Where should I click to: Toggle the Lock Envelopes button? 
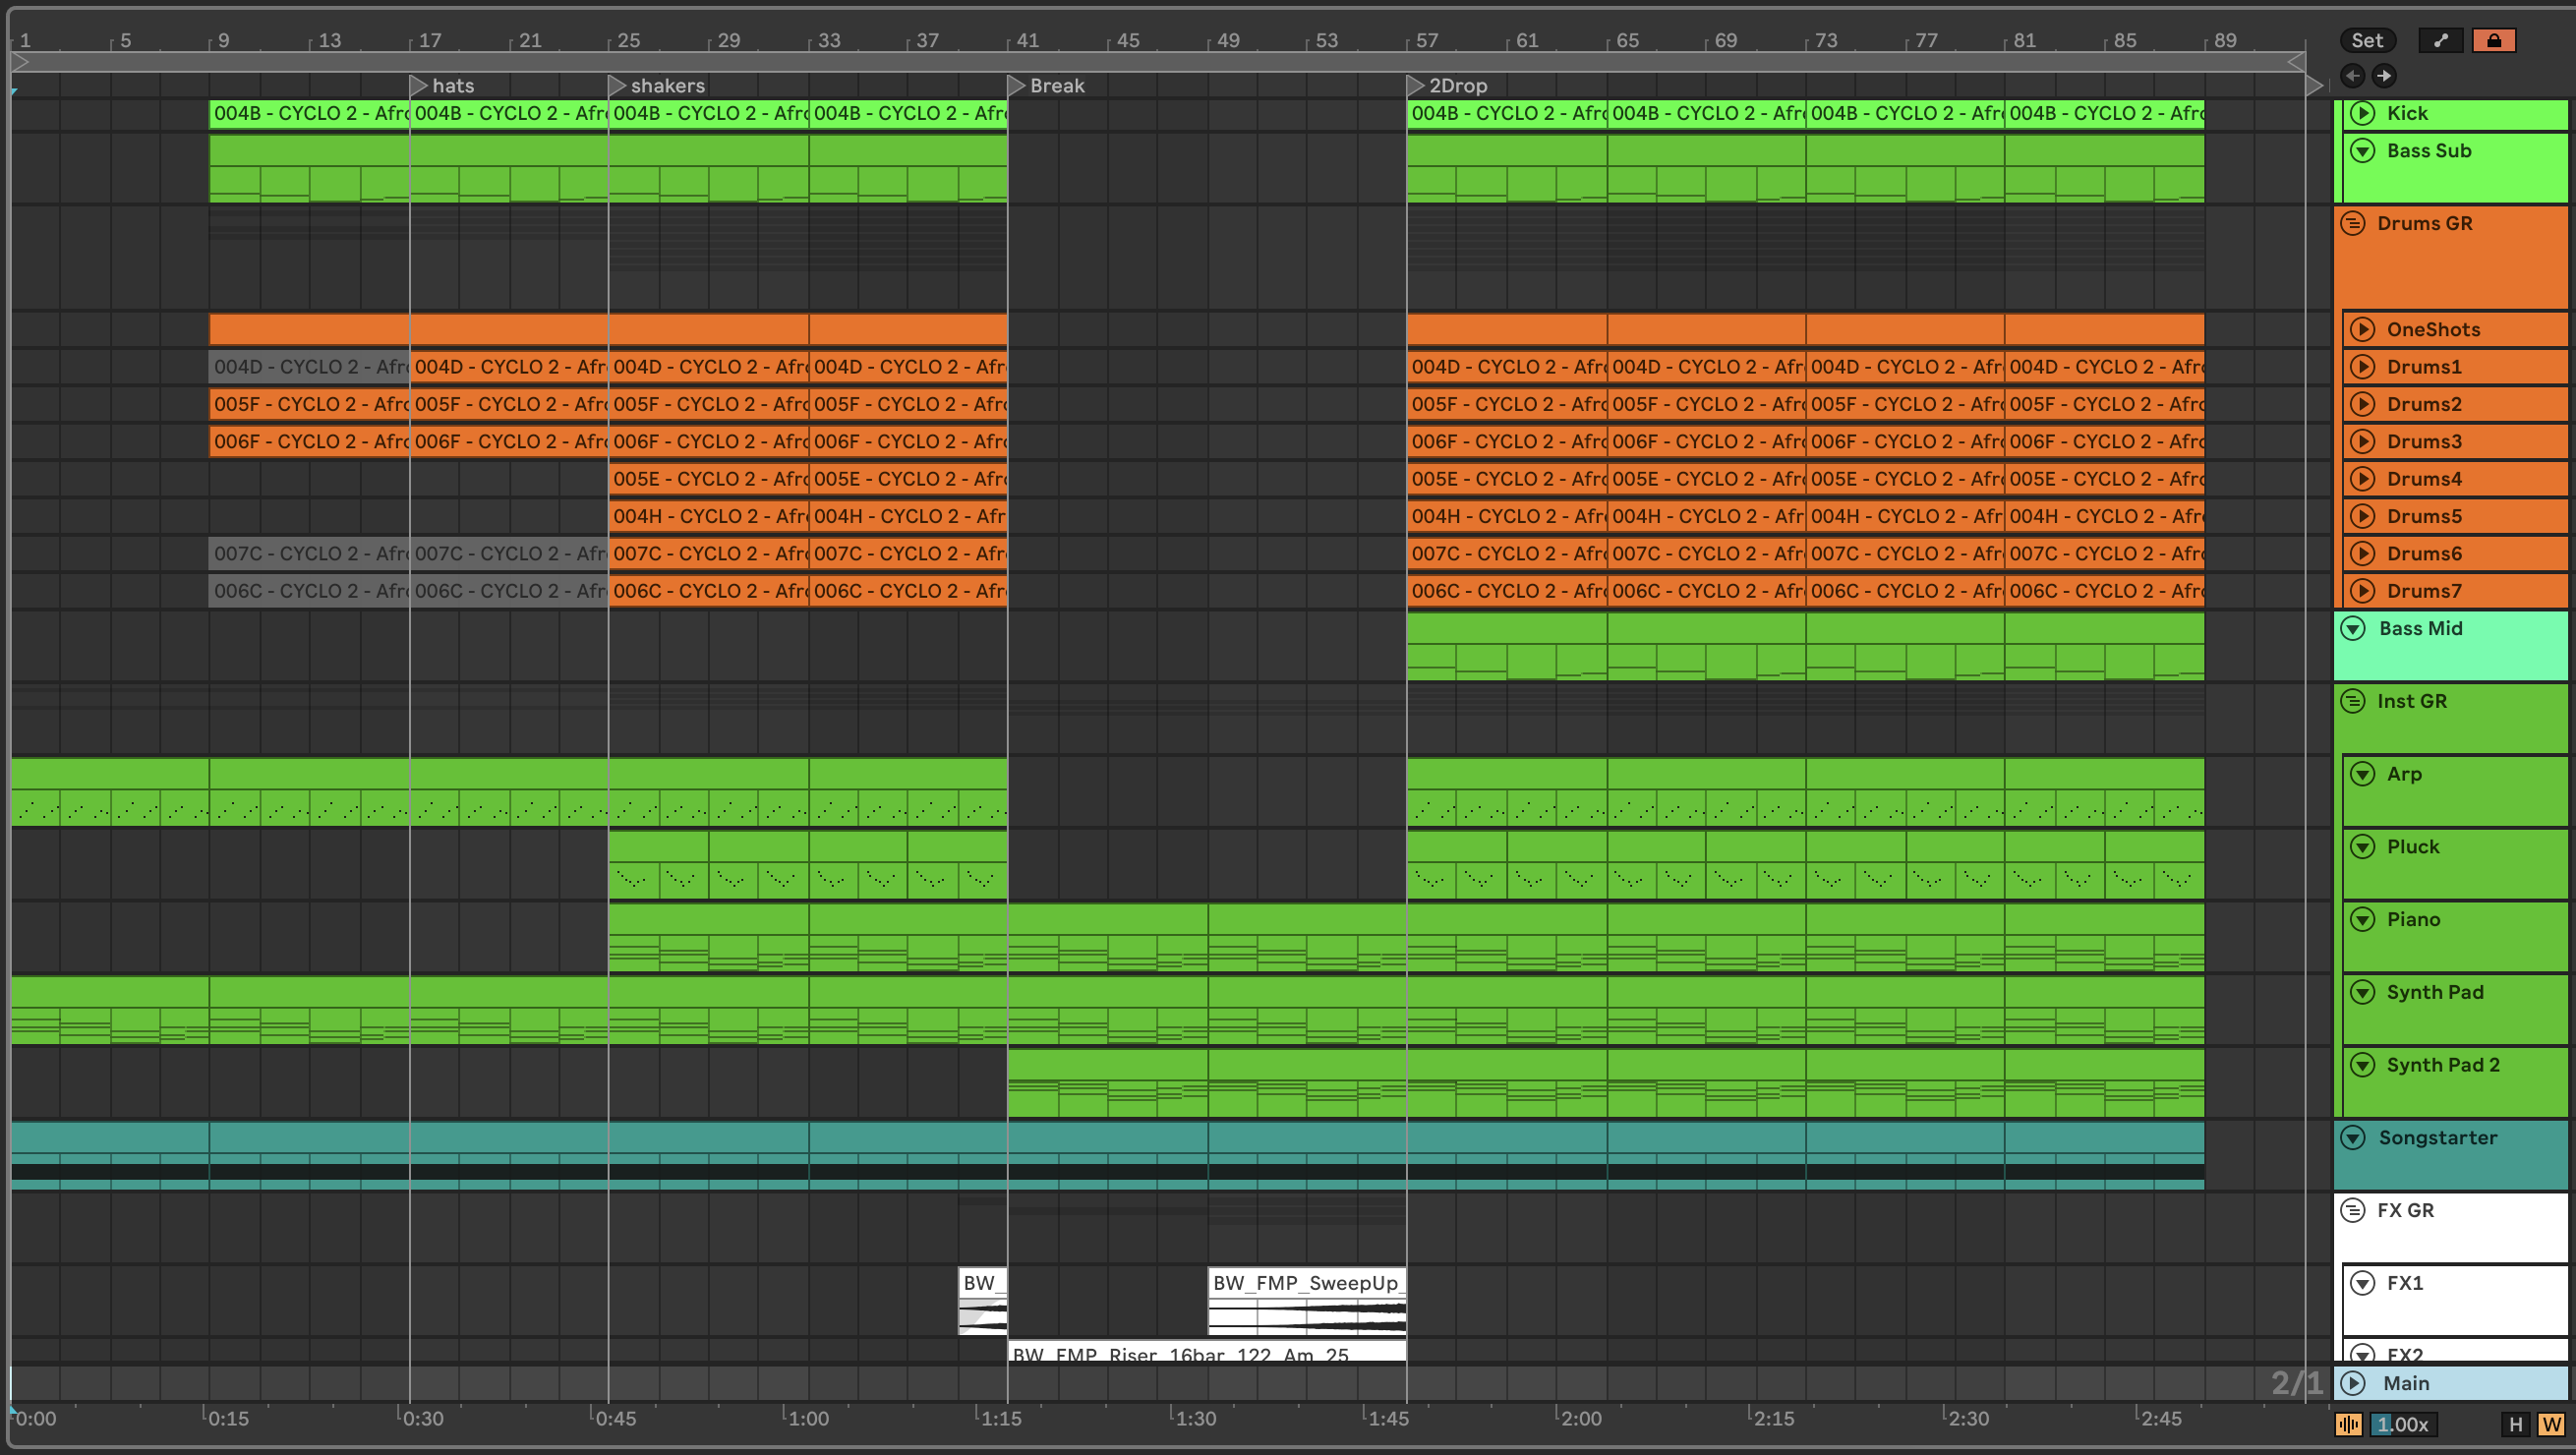tap(2493, 40)
